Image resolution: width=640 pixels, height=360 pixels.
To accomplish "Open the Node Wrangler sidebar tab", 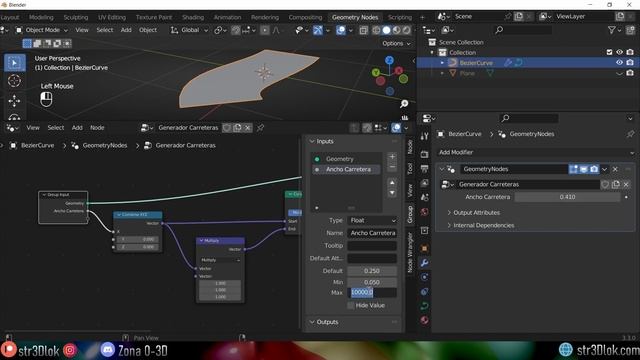I will (410, 253).
